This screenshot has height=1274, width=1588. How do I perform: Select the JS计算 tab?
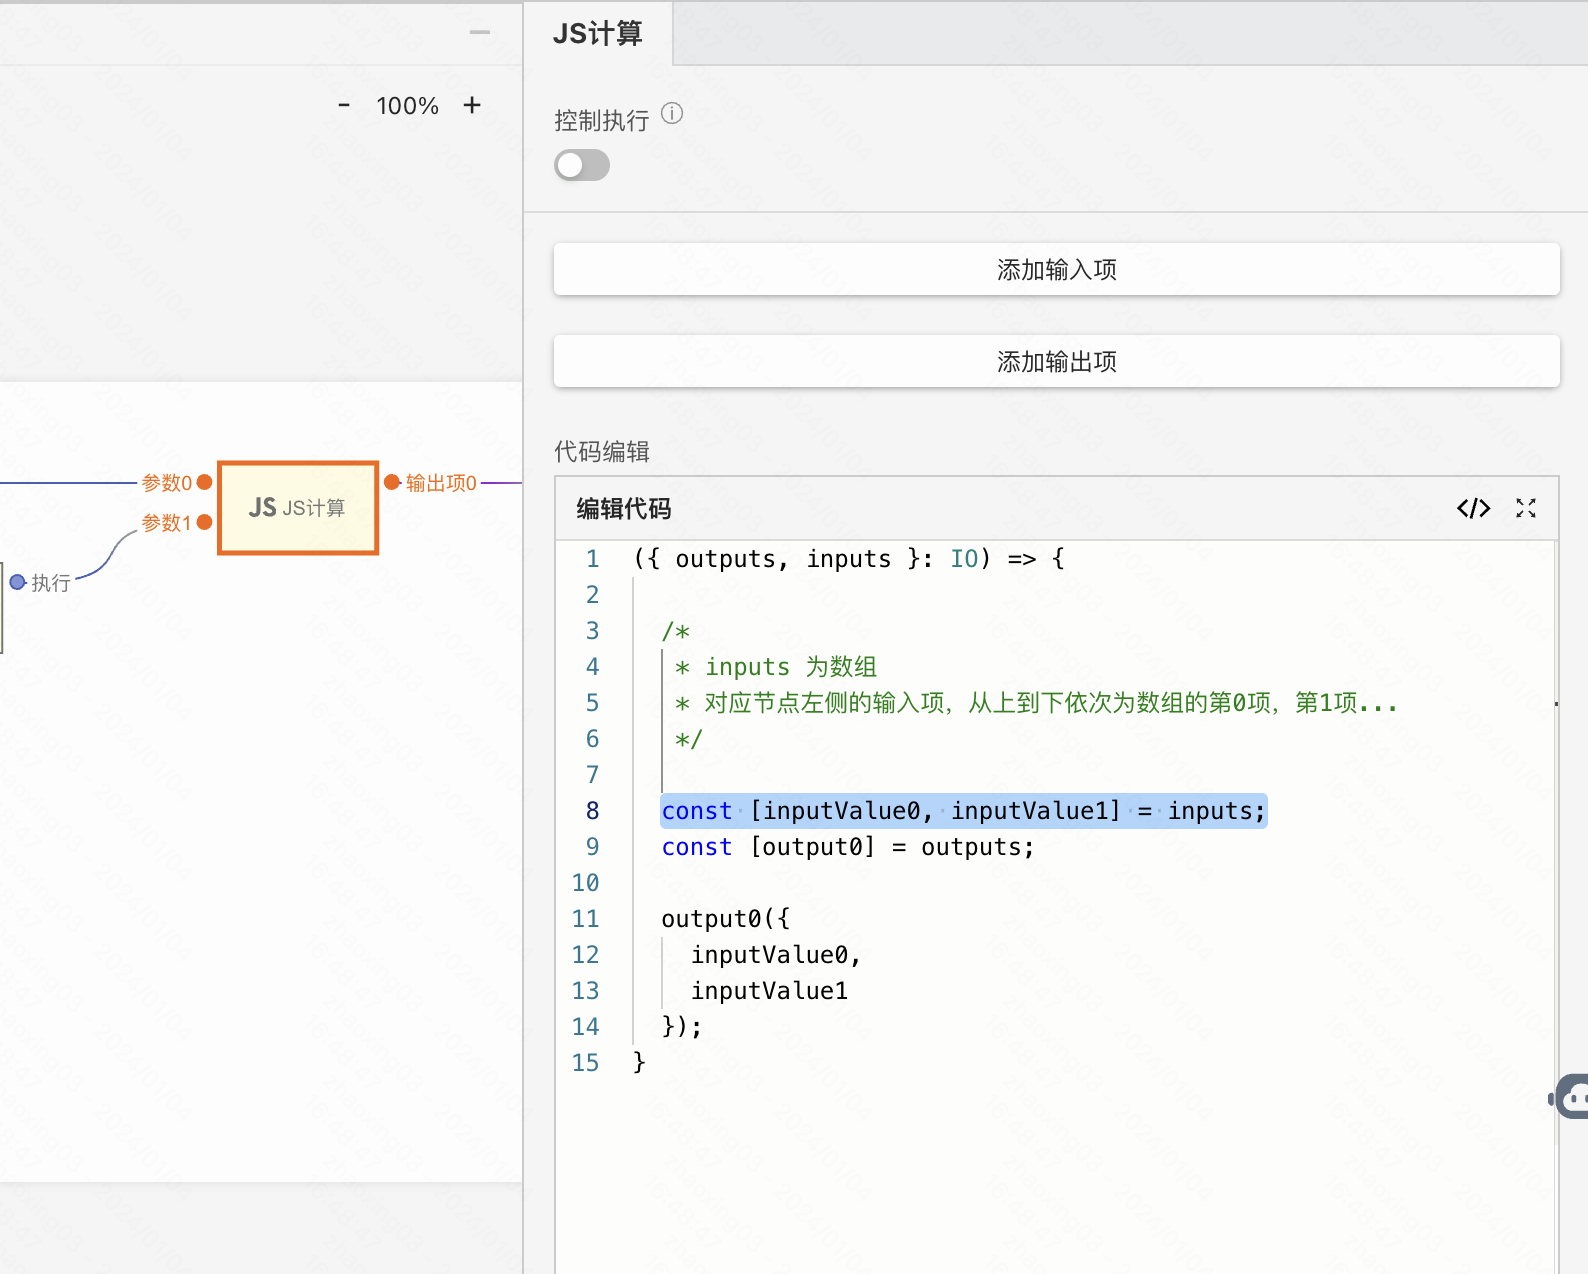pyautogui.click(x=598, y=33)
